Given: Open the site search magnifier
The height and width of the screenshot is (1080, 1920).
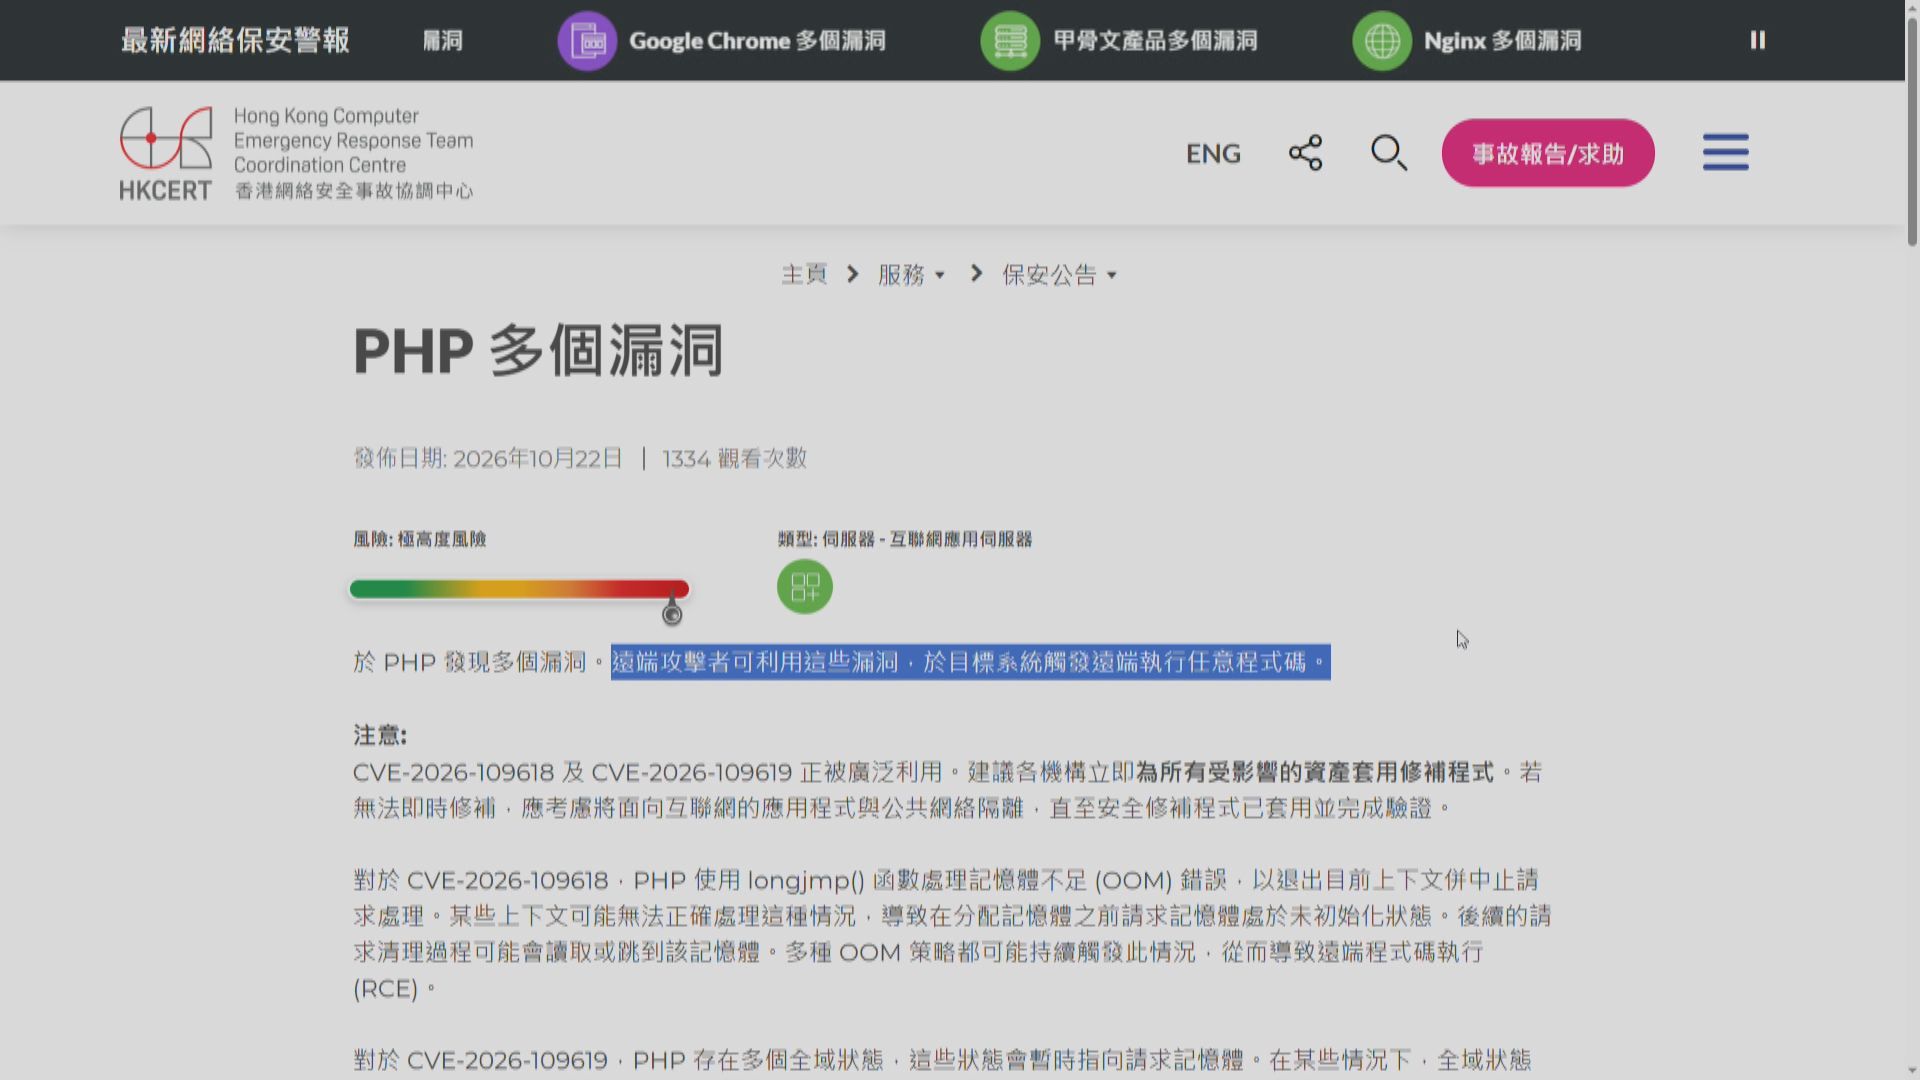Looking at the screenshot, I should (1389, 153).
